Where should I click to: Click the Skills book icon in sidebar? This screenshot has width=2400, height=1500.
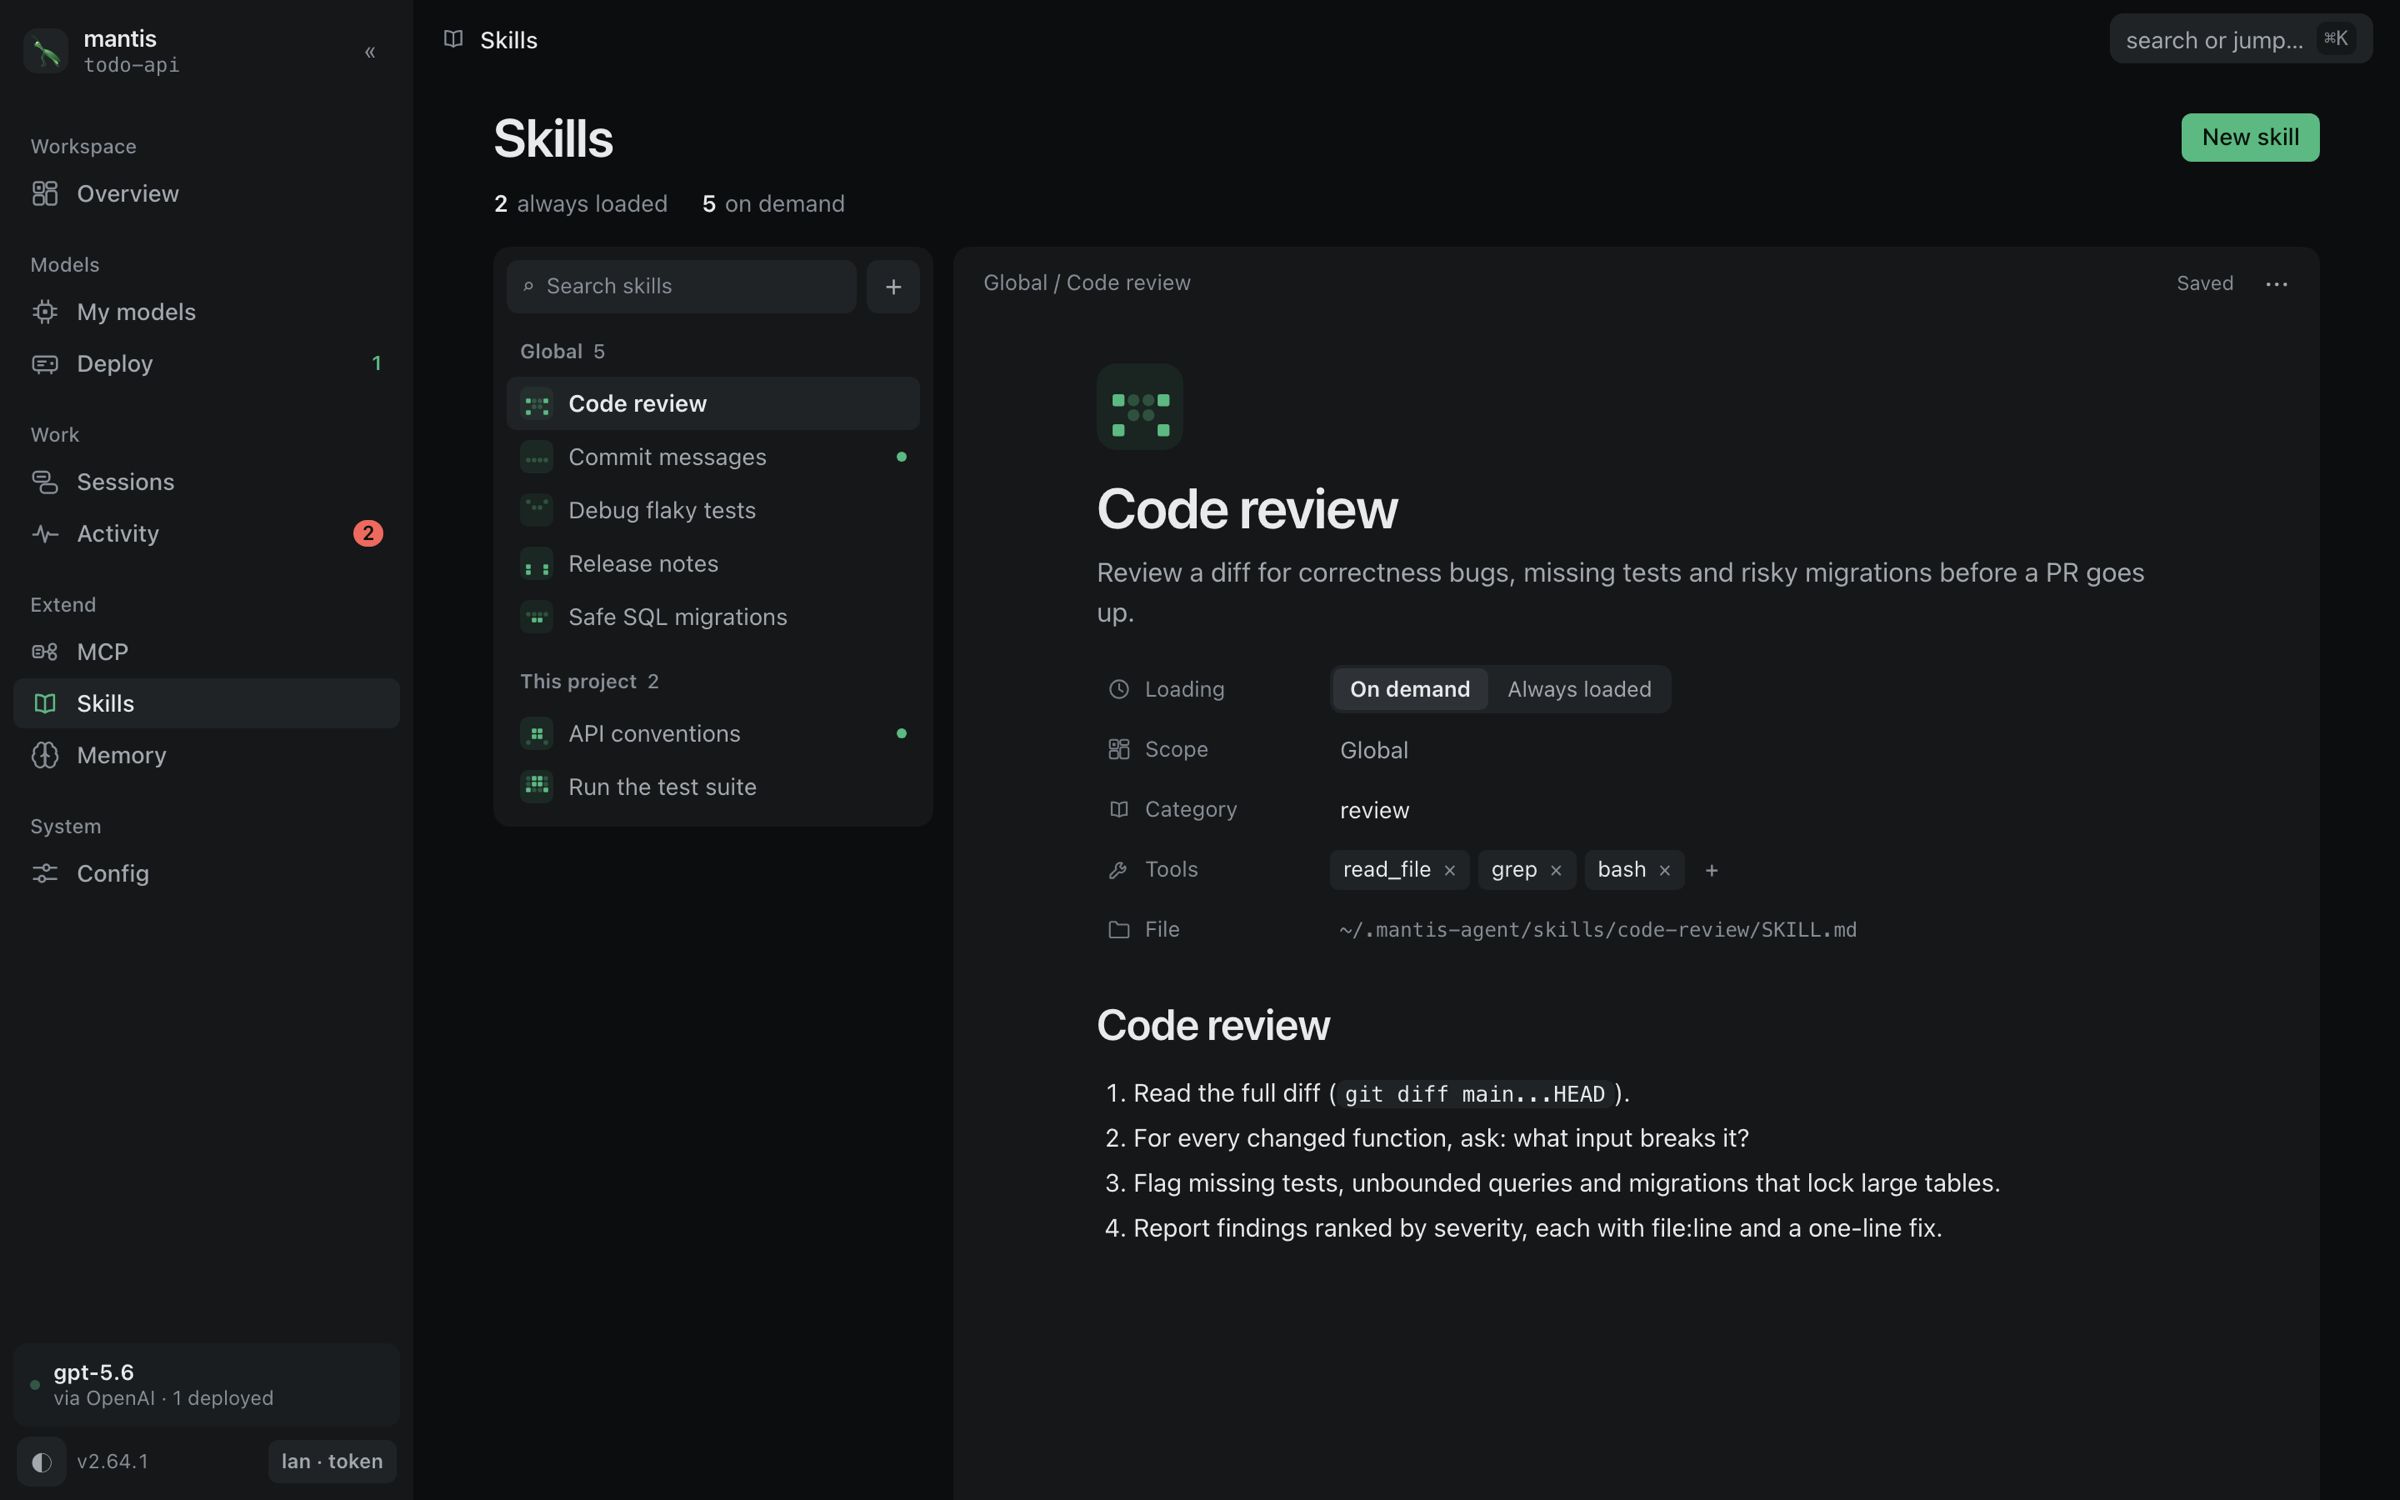point(45,703)
